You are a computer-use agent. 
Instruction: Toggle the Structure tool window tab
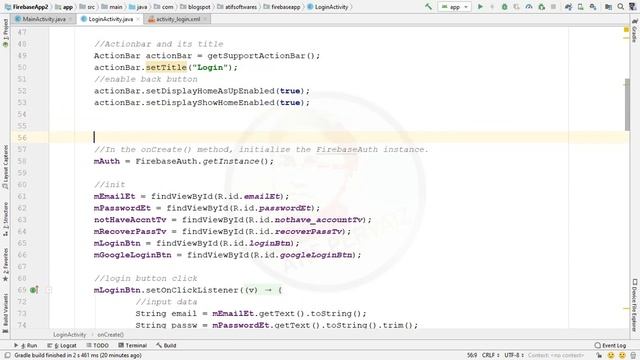point(5,219)
